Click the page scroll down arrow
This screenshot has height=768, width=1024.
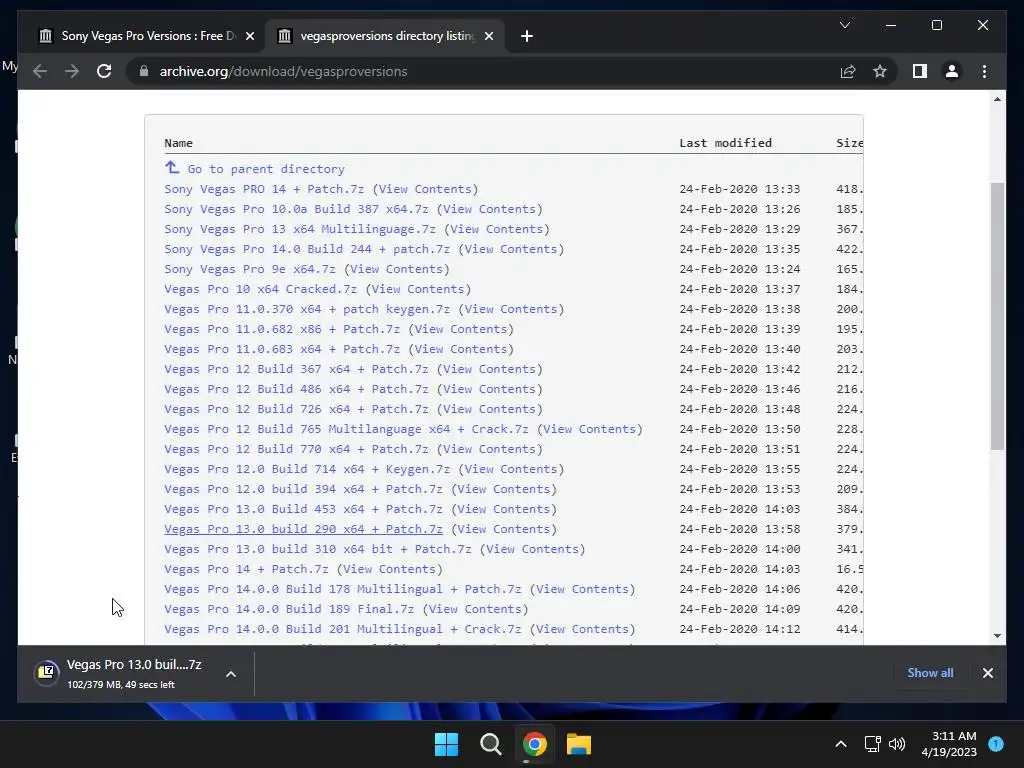coord(997,635)
